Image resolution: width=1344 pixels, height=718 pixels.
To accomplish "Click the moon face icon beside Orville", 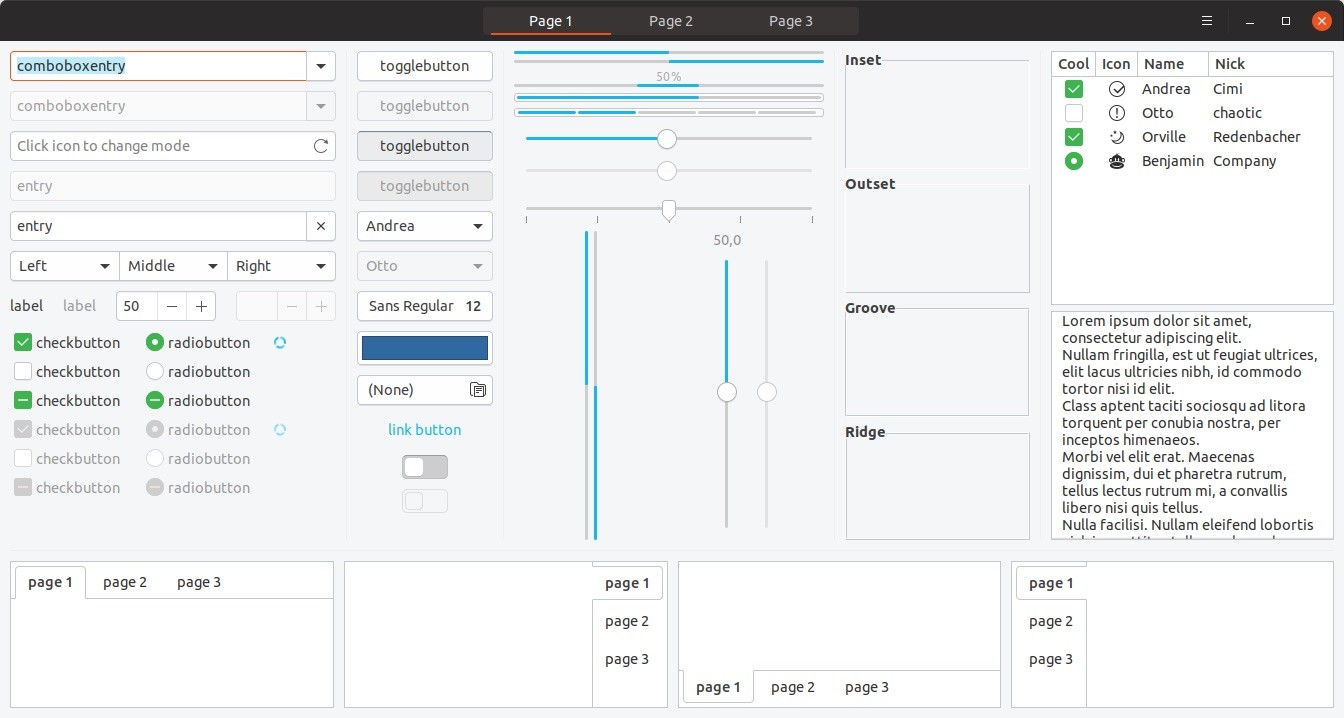I will [1117, 137].
